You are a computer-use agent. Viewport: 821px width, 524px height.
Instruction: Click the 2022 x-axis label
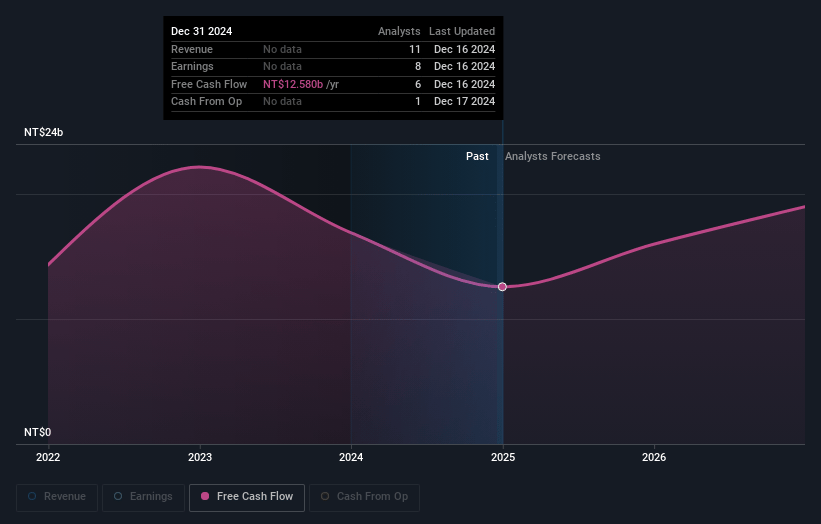pyautogui.click(x=48, y=457)
